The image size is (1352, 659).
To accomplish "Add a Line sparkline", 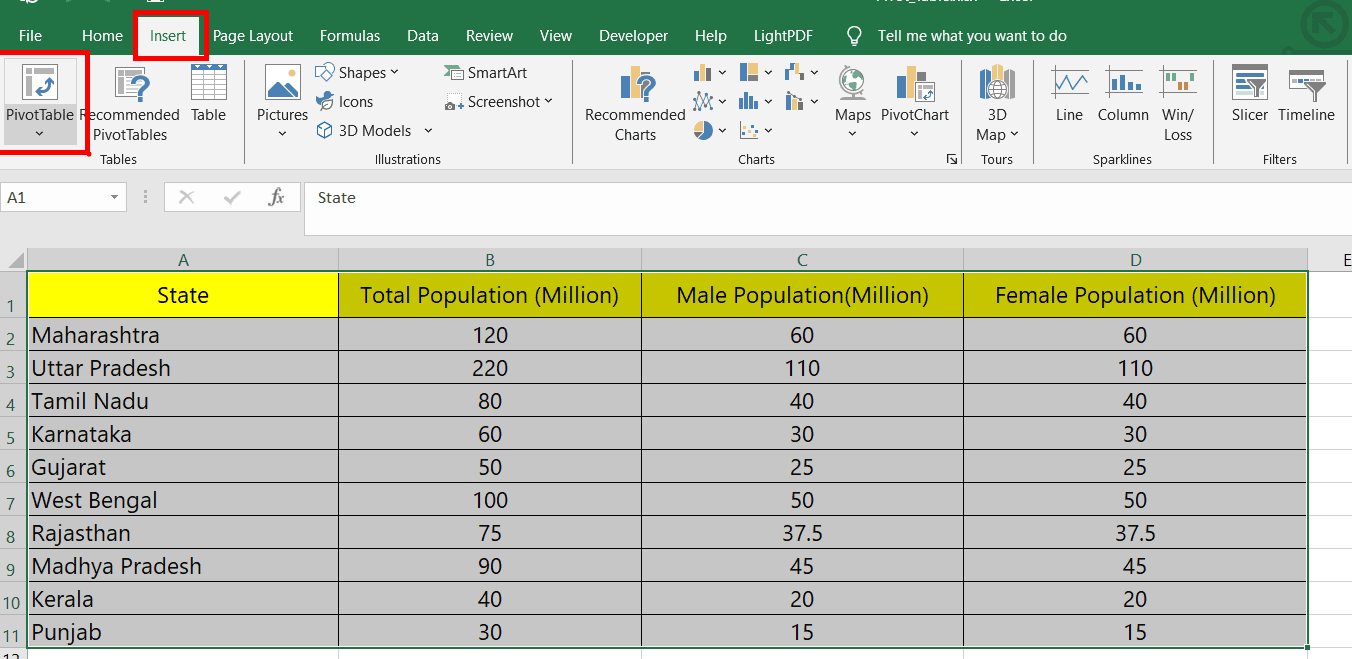I will (x=1069, y=86).
